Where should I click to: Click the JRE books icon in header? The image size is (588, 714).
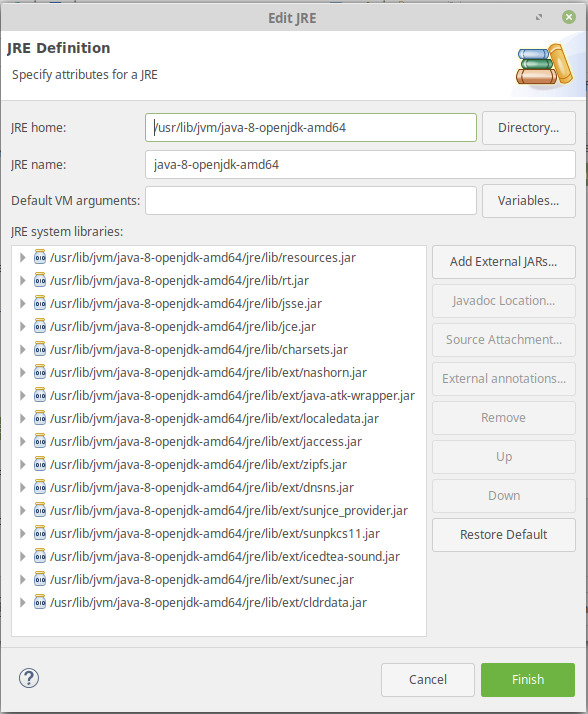[545, 65]
